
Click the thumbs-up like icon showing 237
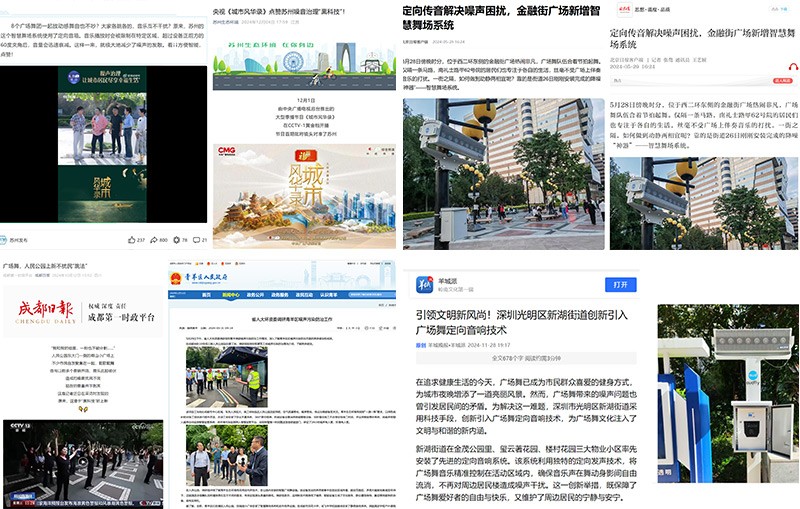point(131,240)
